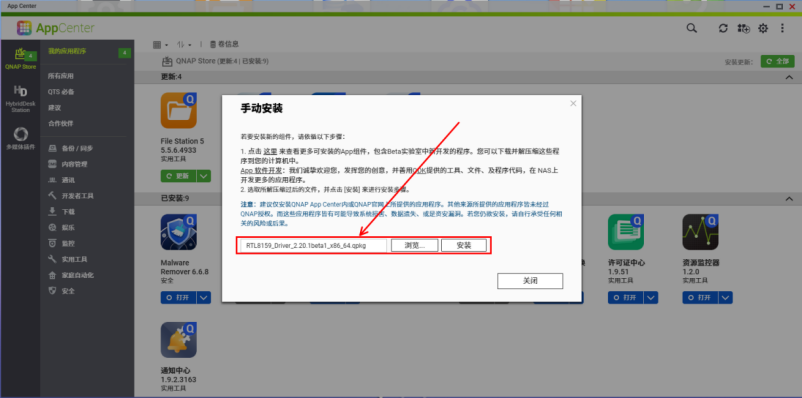Expand dropdown next to Malware Remover 打开 button
The width and height of the screenshot is (802, 398).
click(x=204, y=298)
